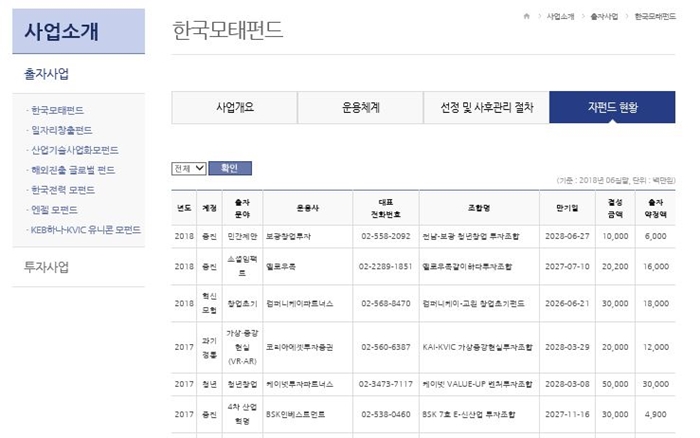Viewport: 700px width, 438px height.
Task: Open 한국모태펀드 in the sidebar
Action: tap(57, 110)
